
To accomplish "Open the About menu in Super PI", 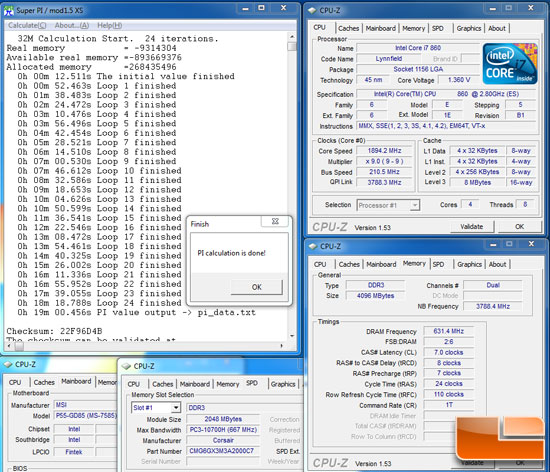I will coord(72,25).
